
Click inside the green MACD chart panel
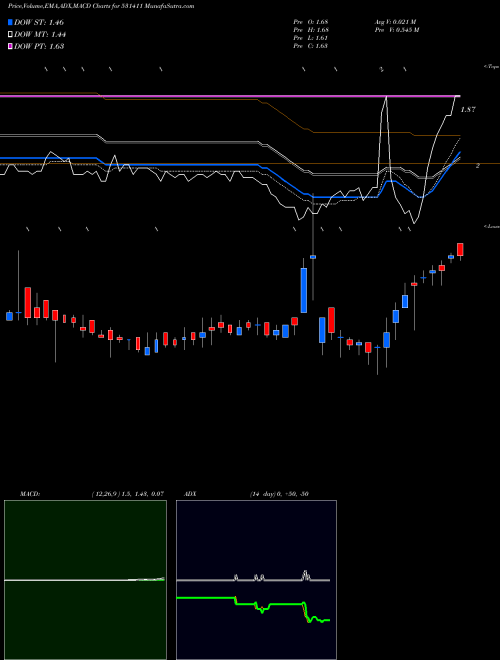click(85, 580)
